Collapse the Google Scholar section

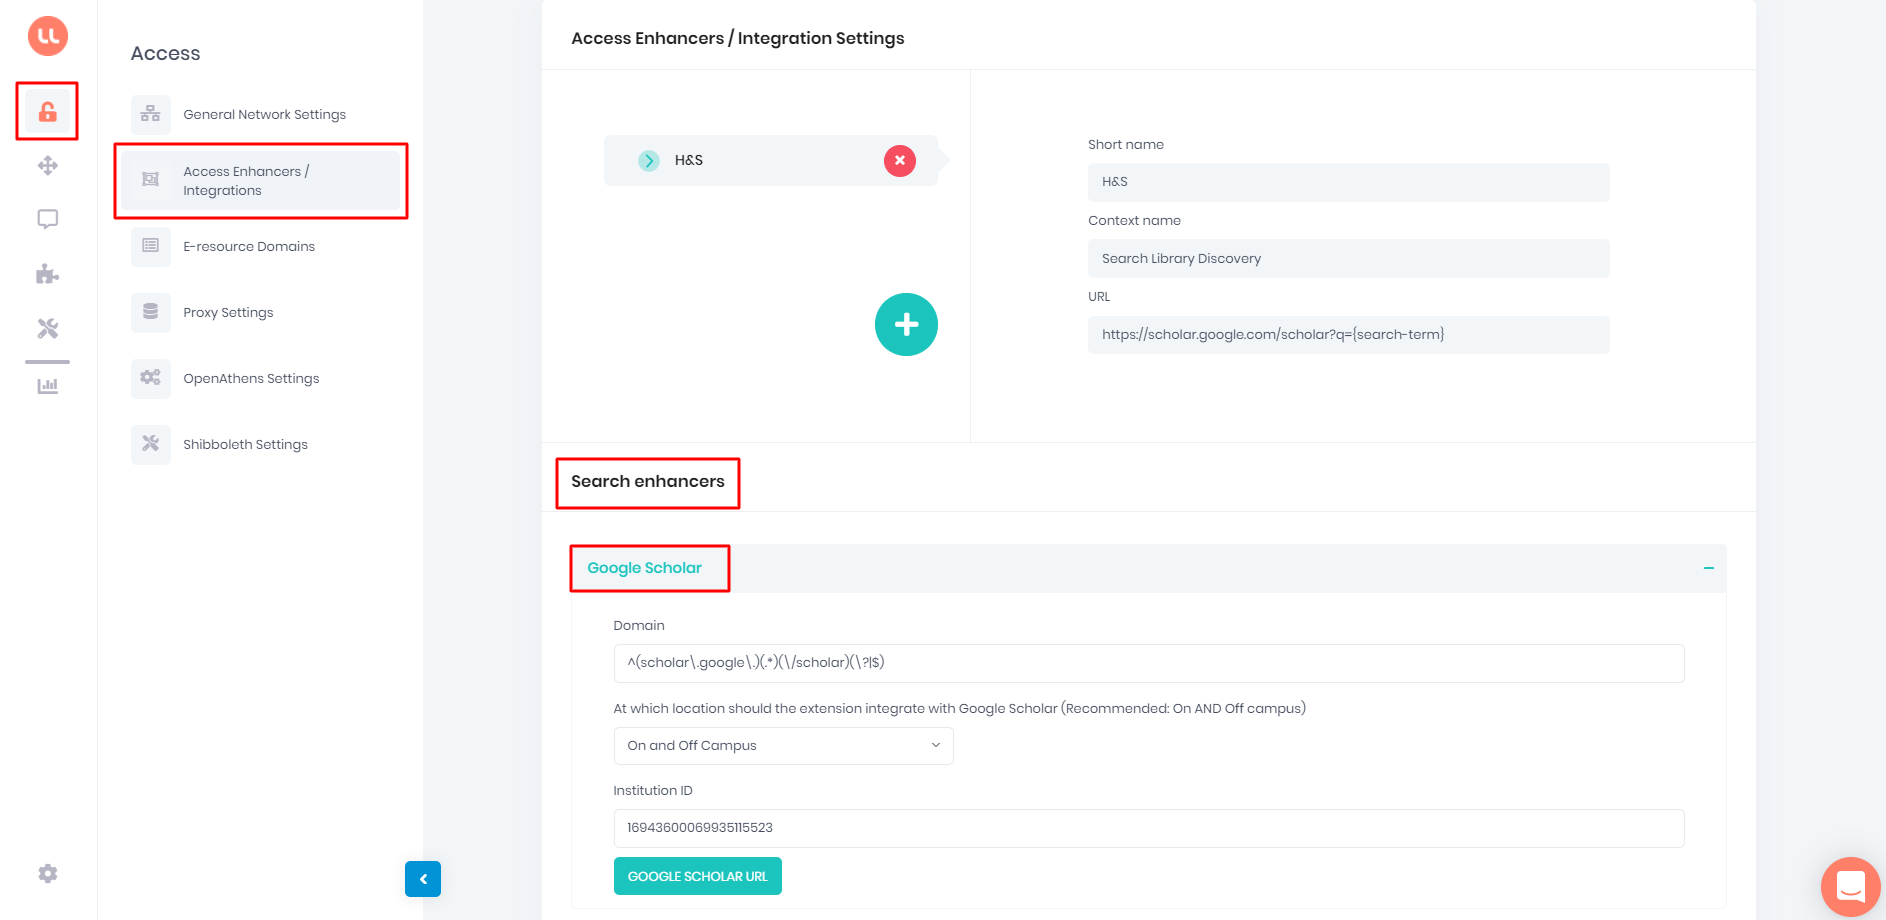click(1707, 568)
